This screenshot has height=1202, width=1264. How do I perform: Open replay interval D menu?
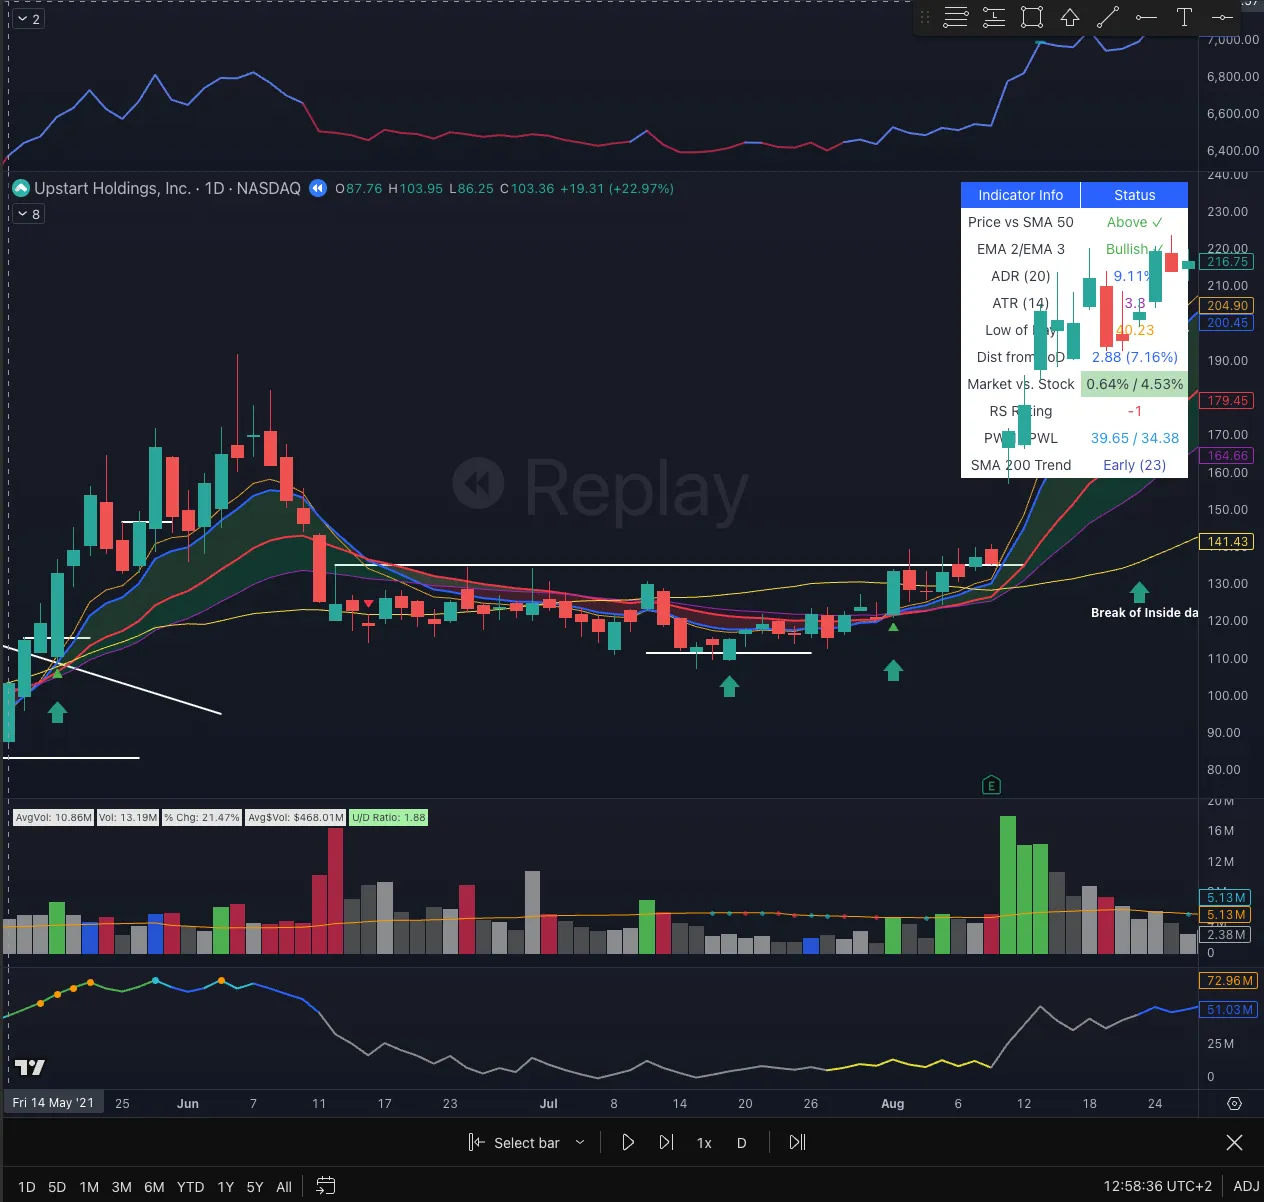pos(742,1142)
